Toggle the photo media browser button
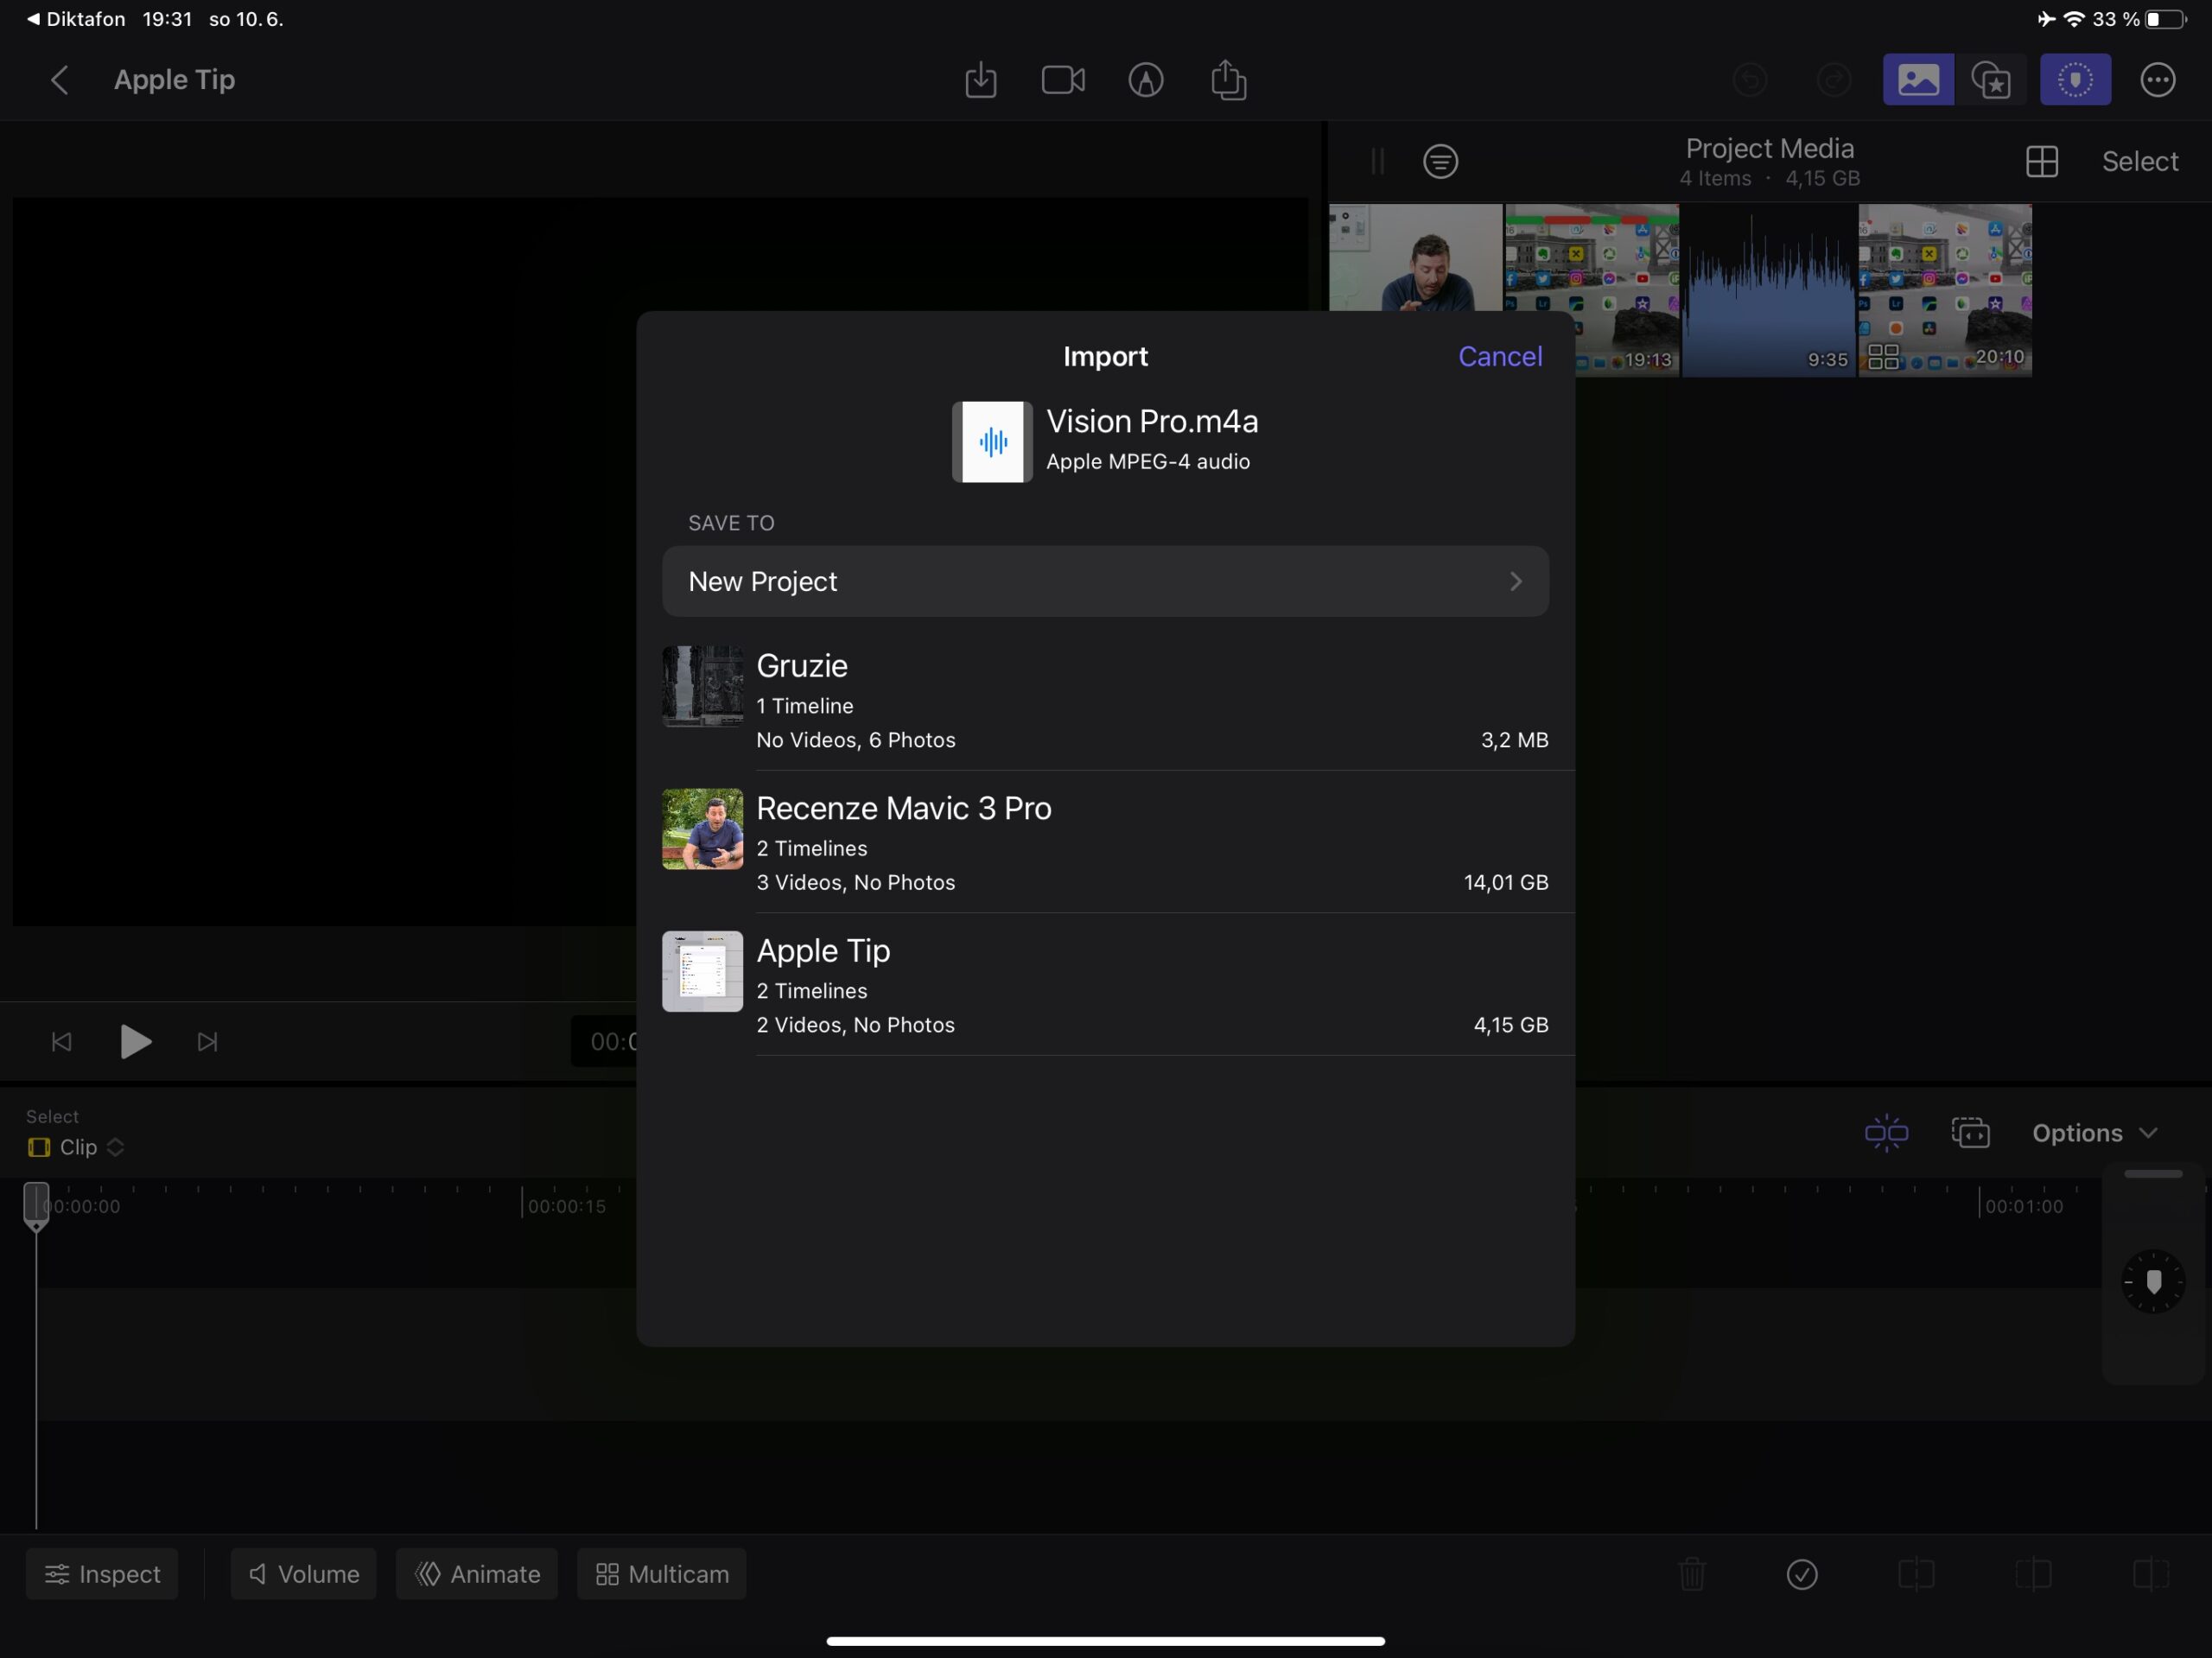Viewport: 2212px width, 1658px height. tap(1917, 80)
